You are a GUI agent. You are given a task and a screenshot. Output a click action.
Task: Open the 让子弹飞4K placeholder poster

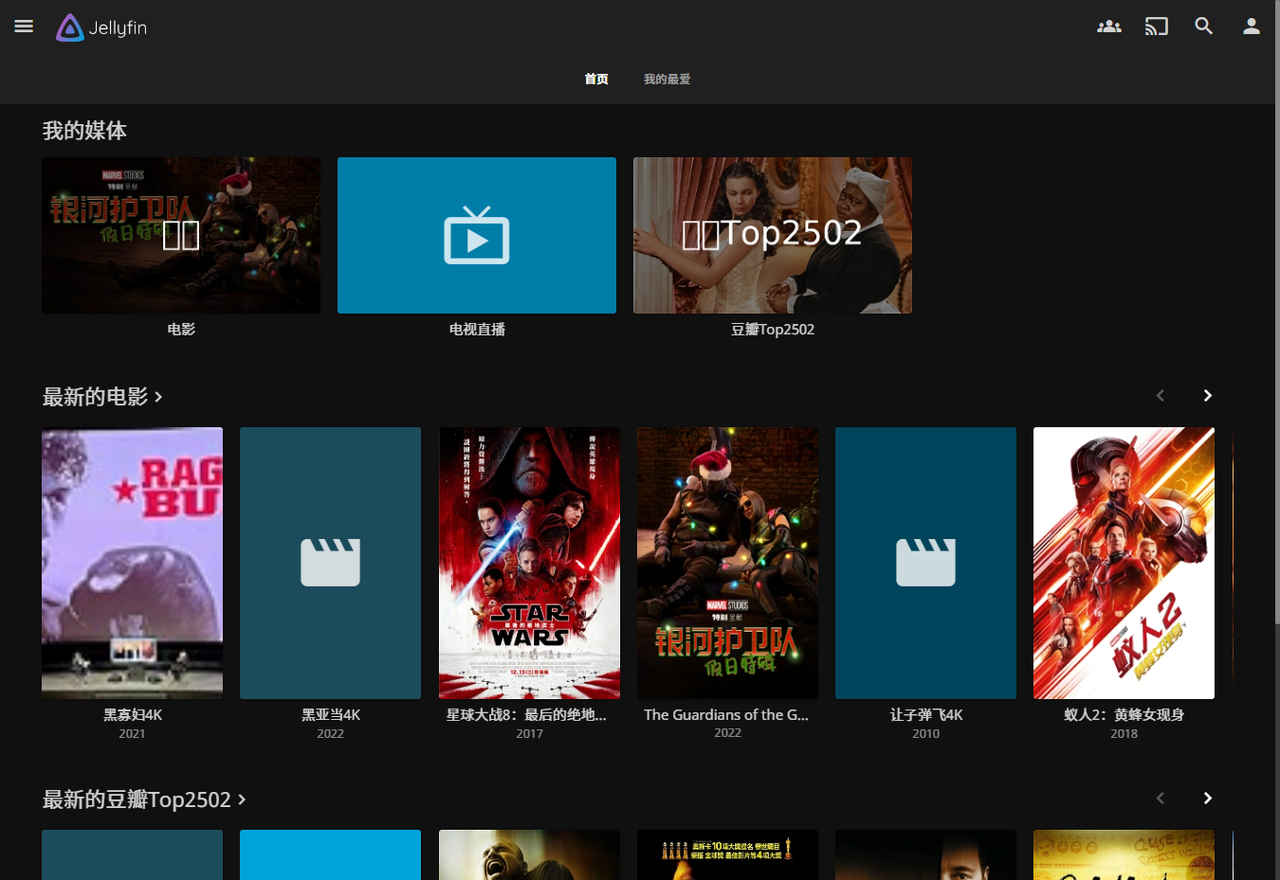coord(925,563)
